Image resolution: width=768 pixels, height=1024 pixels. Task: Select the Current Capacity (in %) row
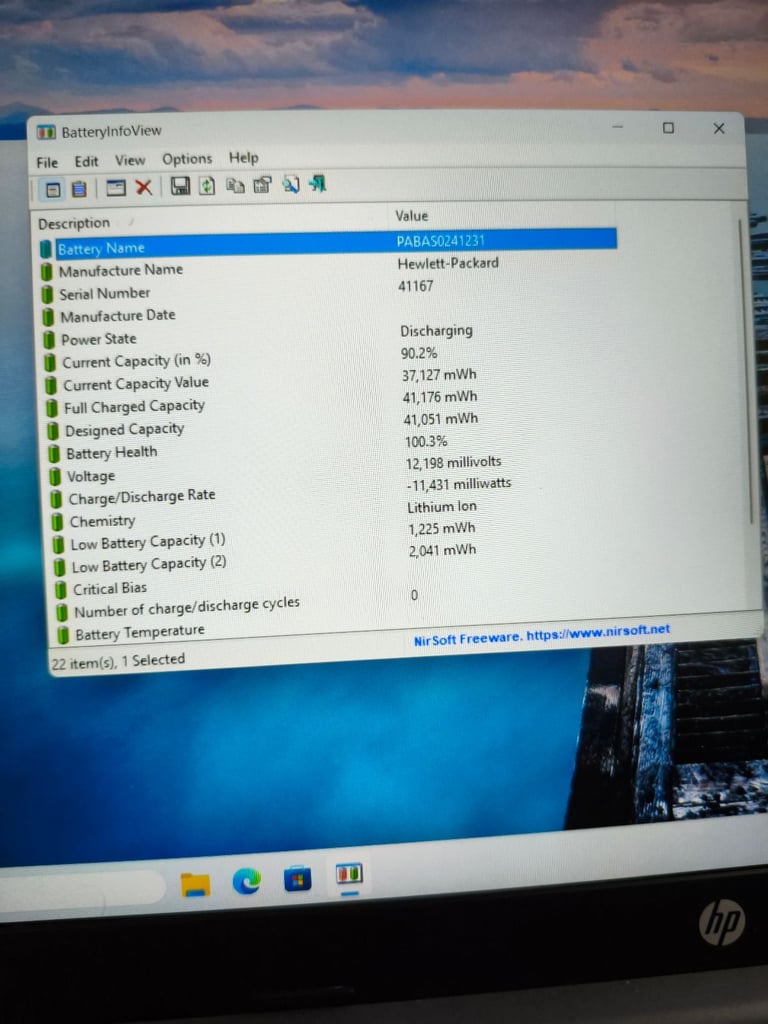coord(331,357)
